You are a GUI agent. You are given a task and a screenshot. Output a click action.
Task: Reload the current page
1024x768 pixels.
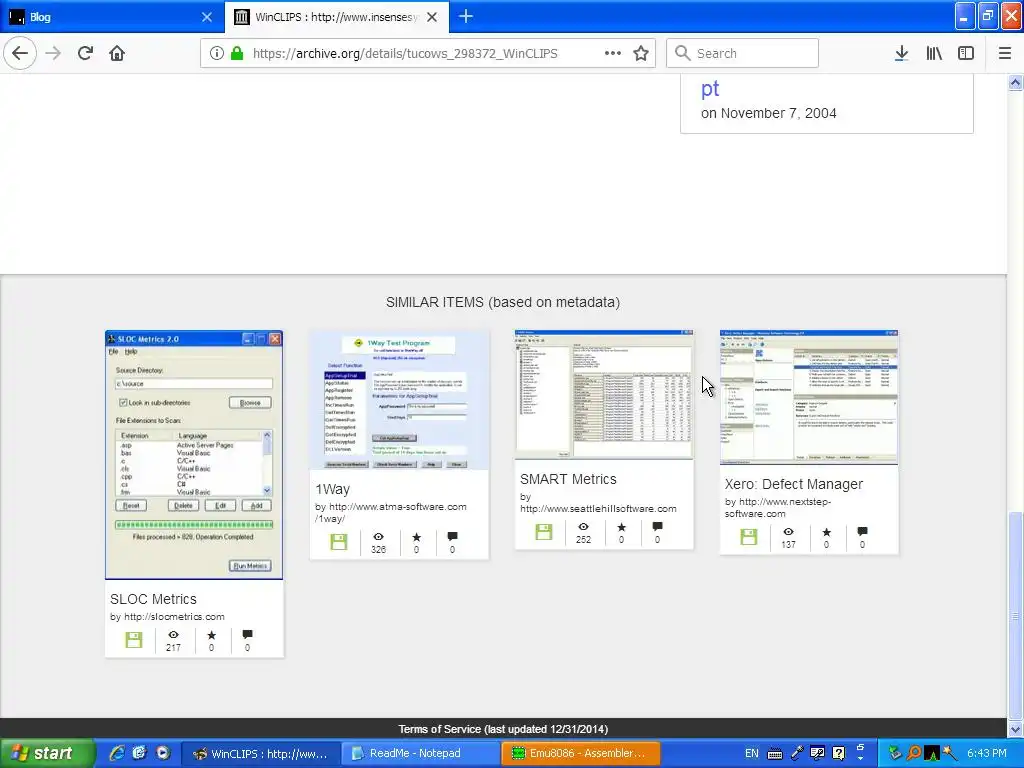click(x=86, y=53)
